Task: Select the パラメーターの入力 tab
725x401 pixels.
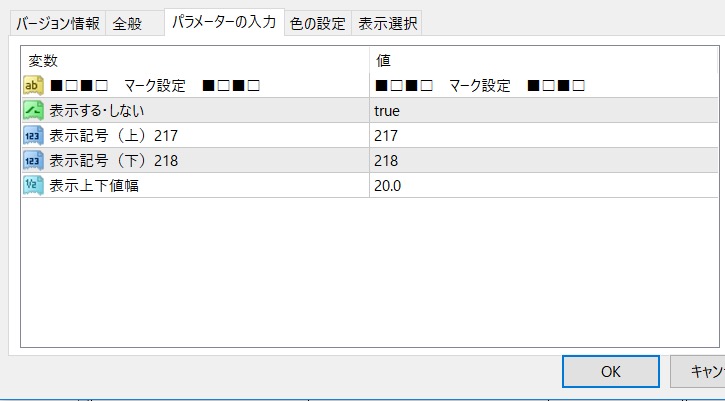Action: (x=223, y=22)
